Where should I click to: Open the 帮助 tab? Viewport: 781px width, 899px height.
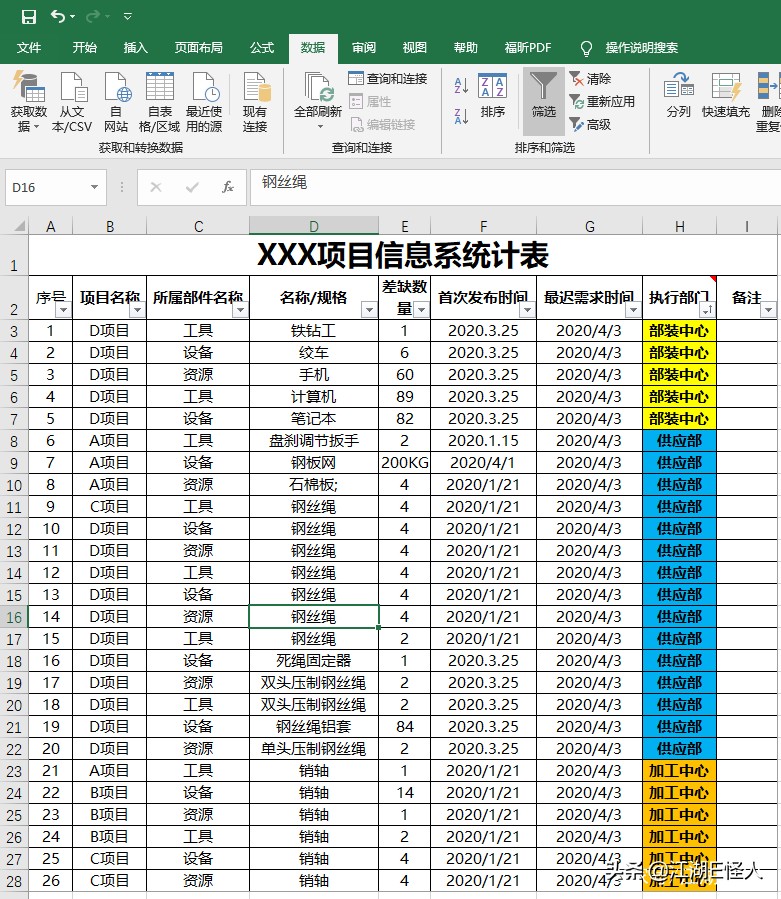[x=465, y=48]
